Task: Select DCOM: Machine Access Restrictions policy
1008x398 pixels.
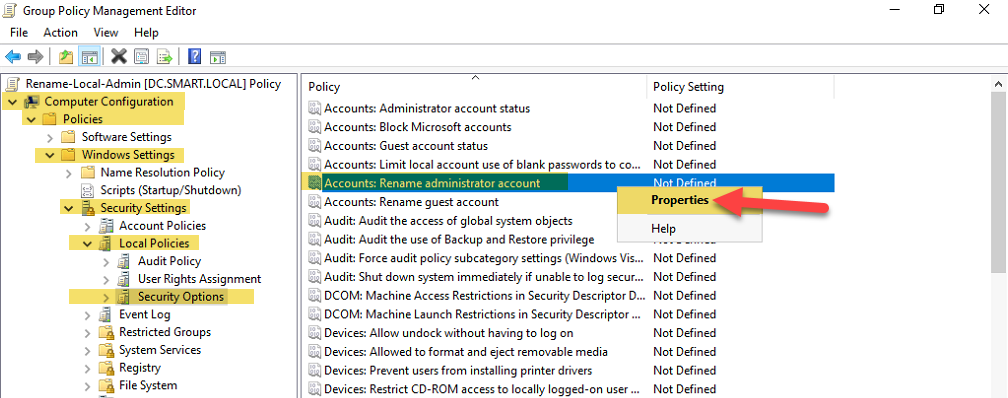Action: tap(484, 296)
